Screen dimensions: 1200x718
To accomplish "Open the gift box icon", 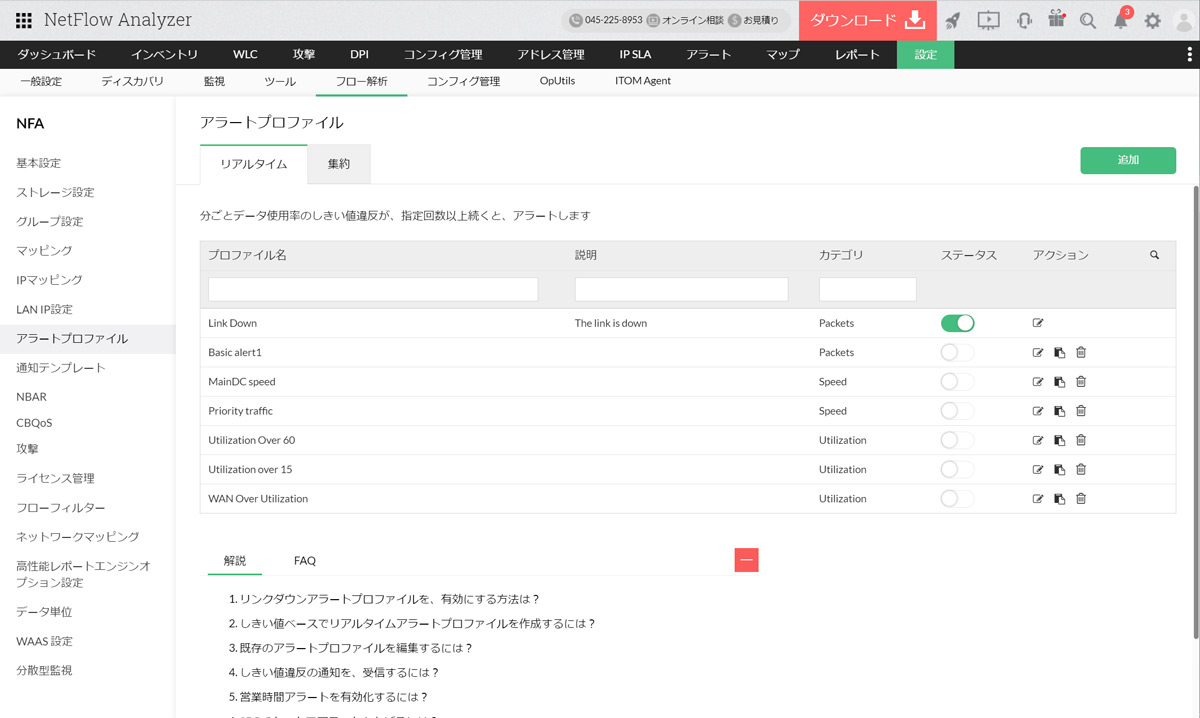I will click(x=1056, y=19).
